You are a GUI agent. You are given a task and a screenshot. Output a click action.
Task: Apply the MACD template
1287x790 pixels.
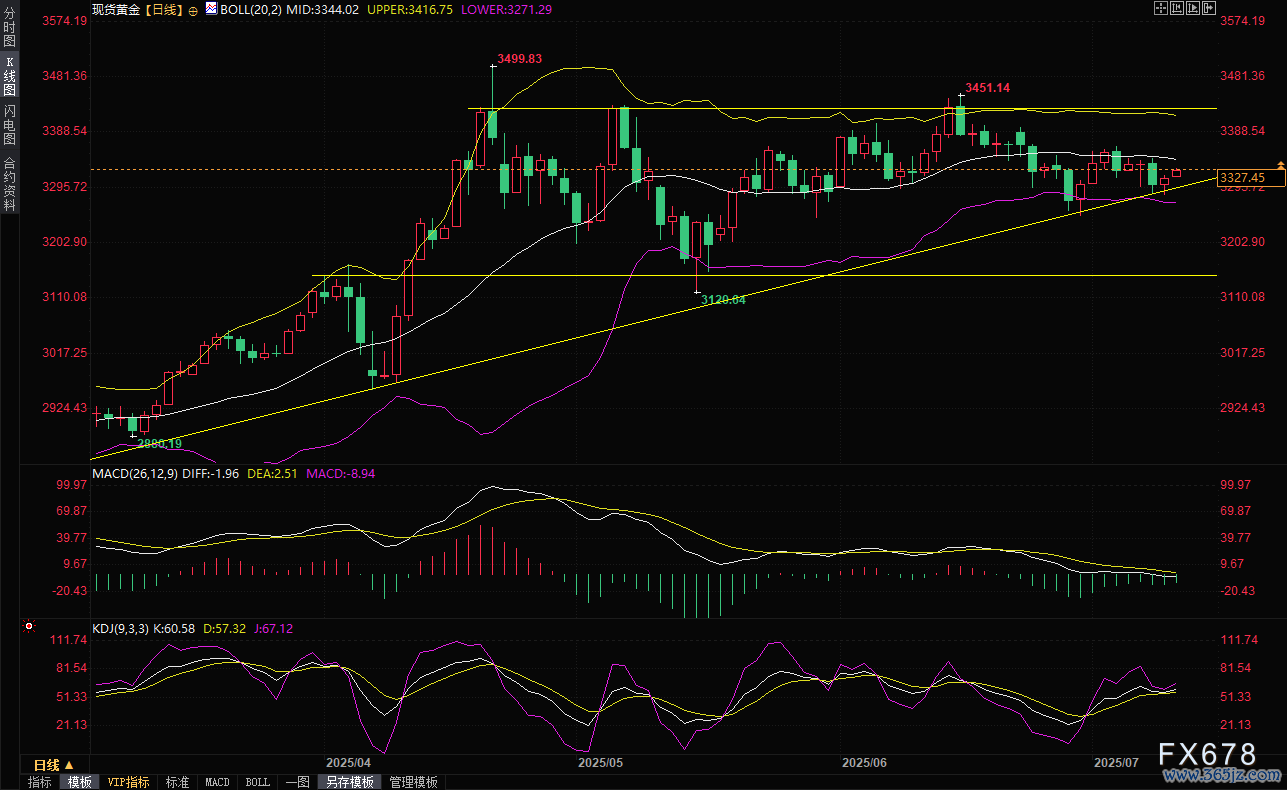click(x=217, y=782)
